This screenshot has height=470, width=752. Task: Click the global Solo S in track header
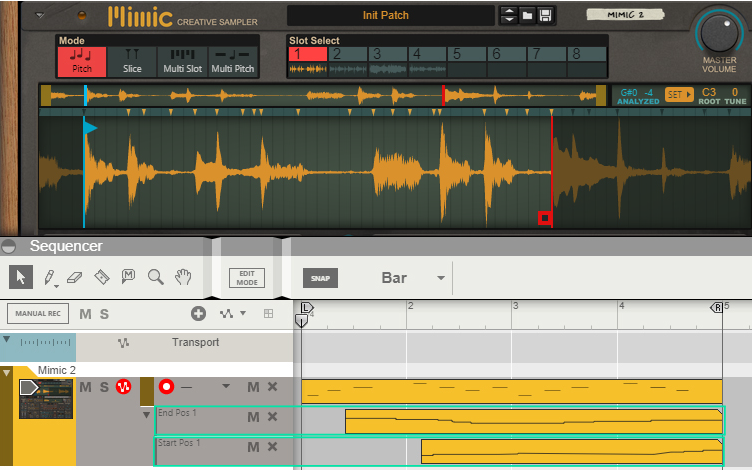click(104, 314)
